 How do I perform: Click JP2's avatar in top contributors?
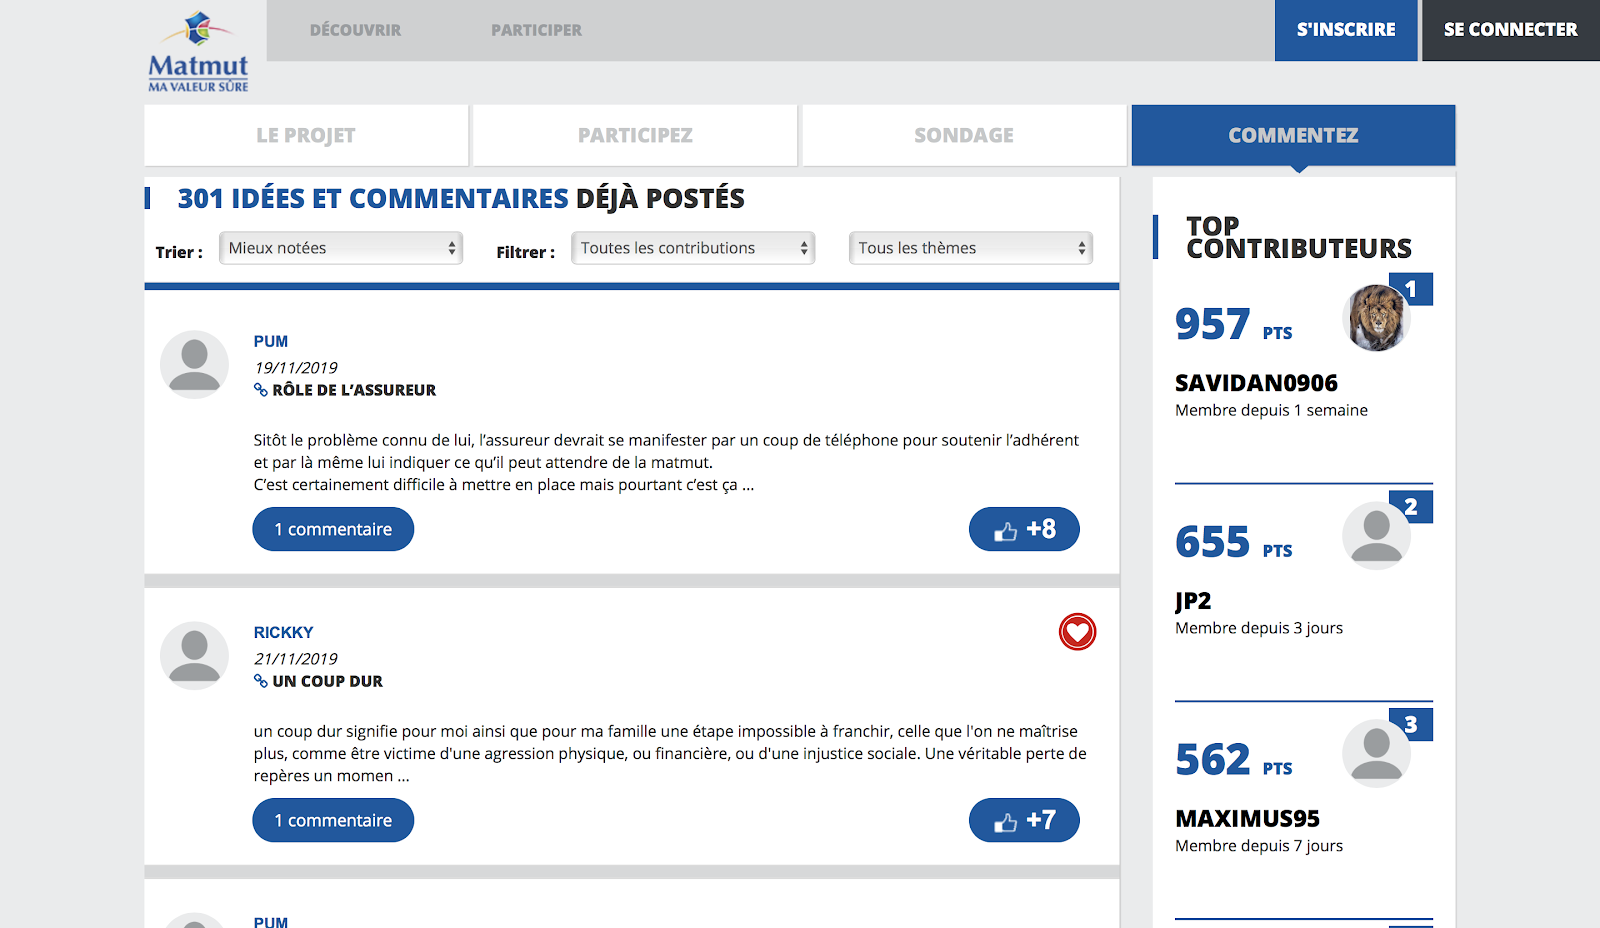[x=1376, y=536]
